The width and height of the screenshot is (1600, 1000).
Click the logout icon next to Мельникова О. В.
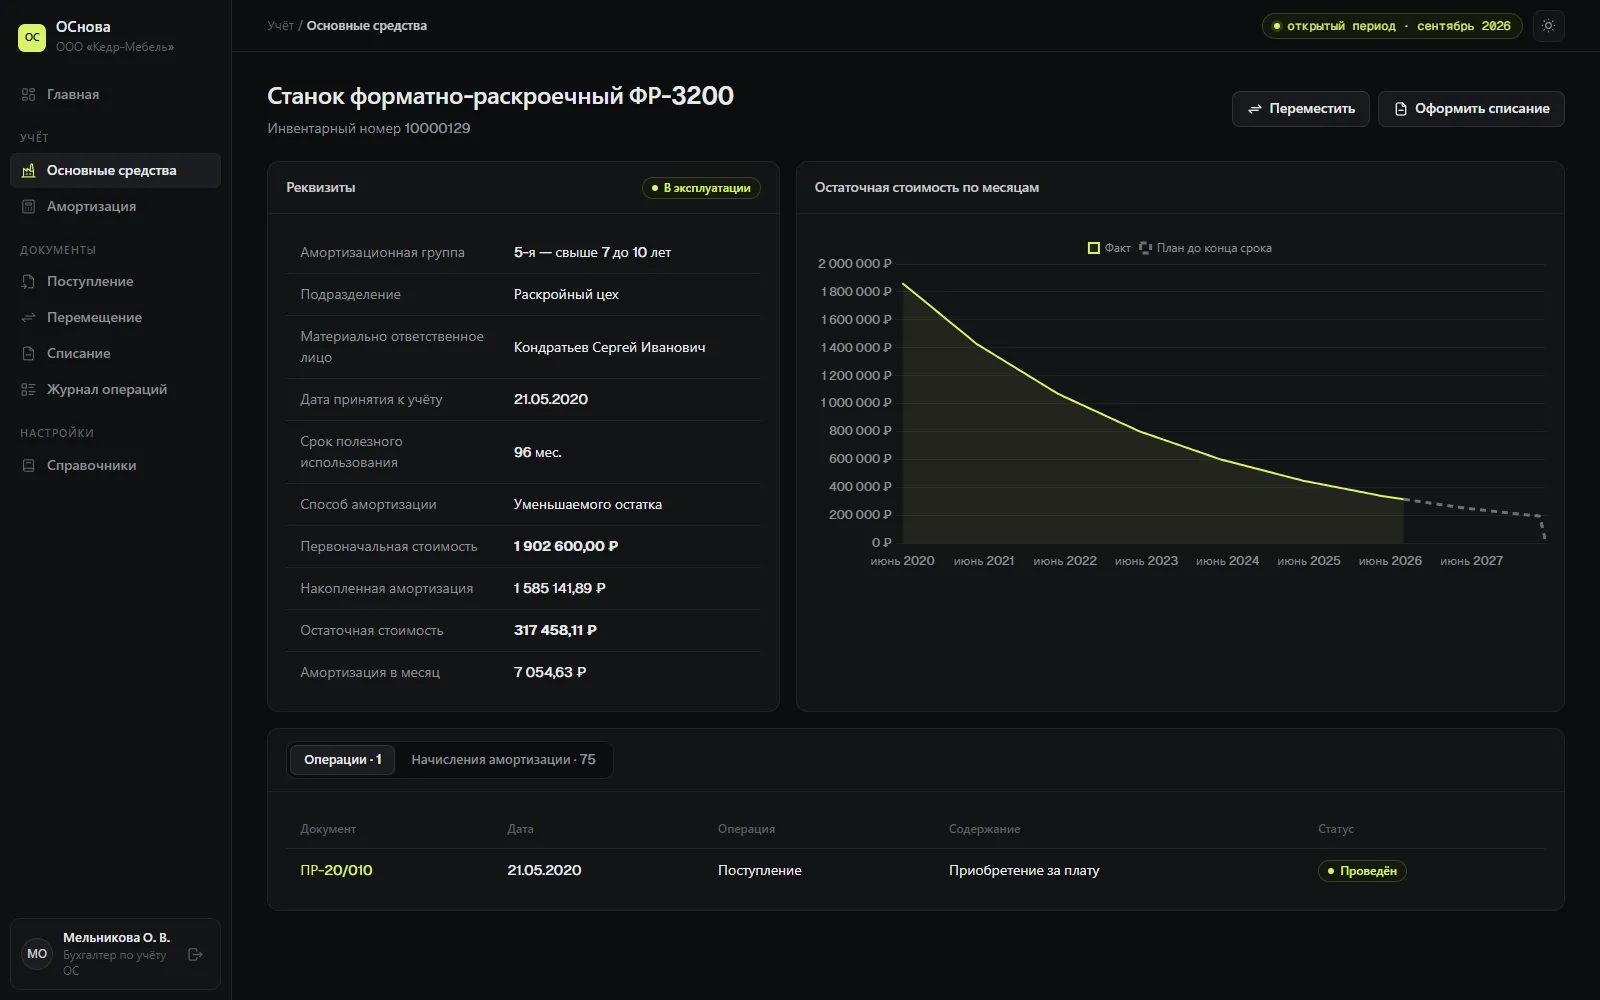coord(195,954)
